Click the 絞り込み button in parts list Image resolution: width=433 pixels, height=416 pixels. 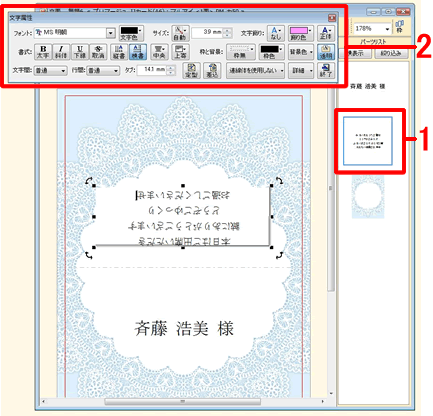[391, 53]
